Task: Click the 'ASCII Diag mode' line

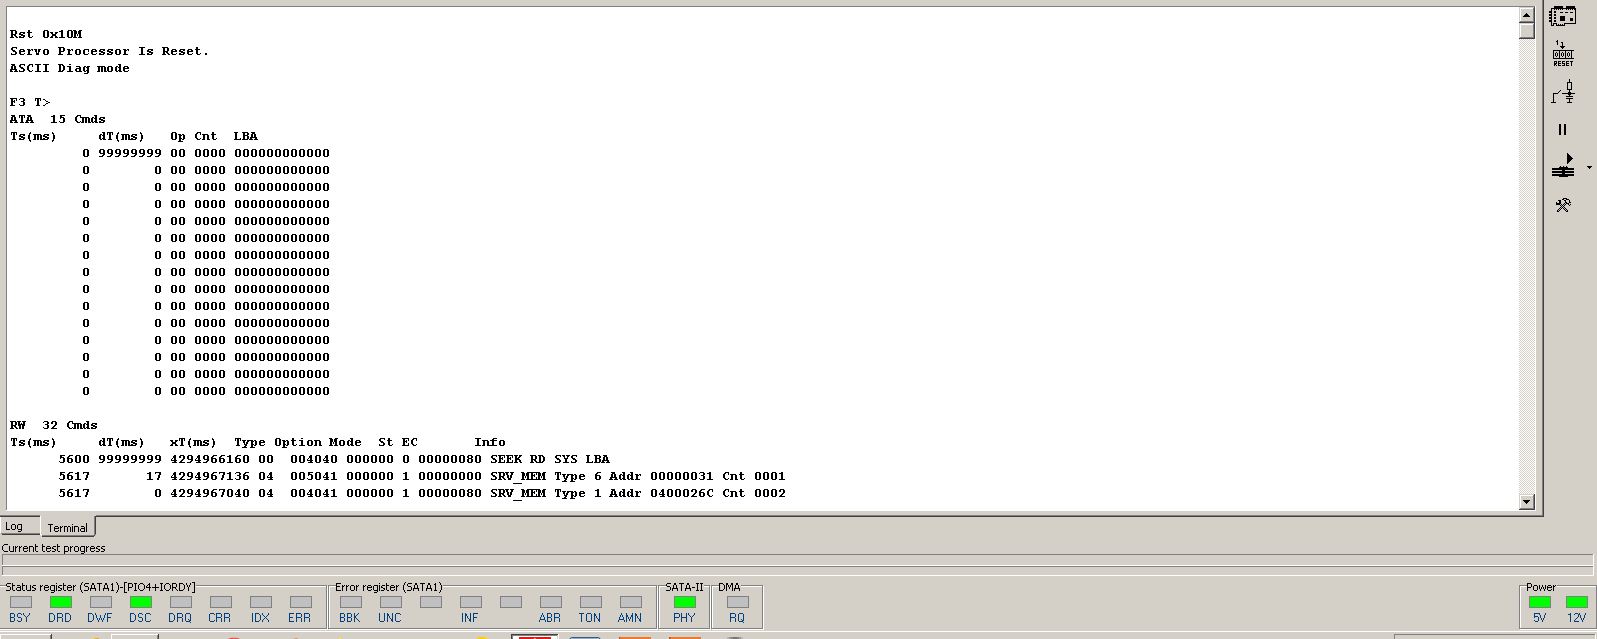Action: coord(70,68)
